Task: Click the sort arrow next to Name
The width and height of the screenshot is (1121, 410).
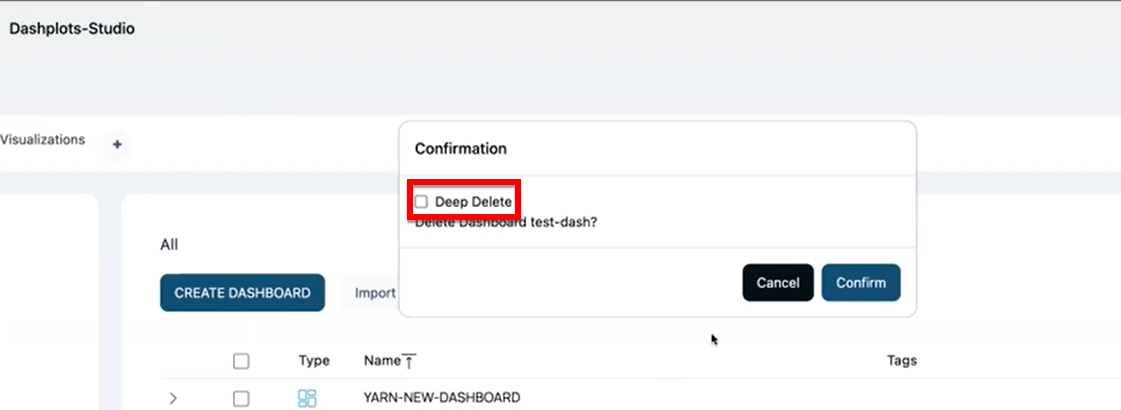Action: click(408, 361)
